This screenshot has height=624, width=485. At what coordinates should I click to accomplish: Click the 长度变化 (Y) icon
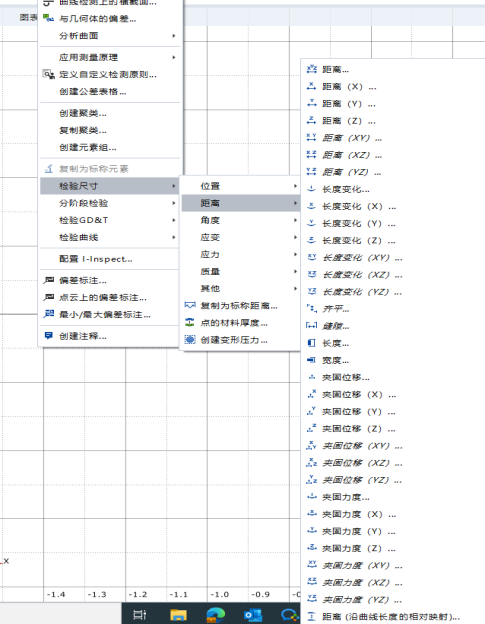coord(312,223)
